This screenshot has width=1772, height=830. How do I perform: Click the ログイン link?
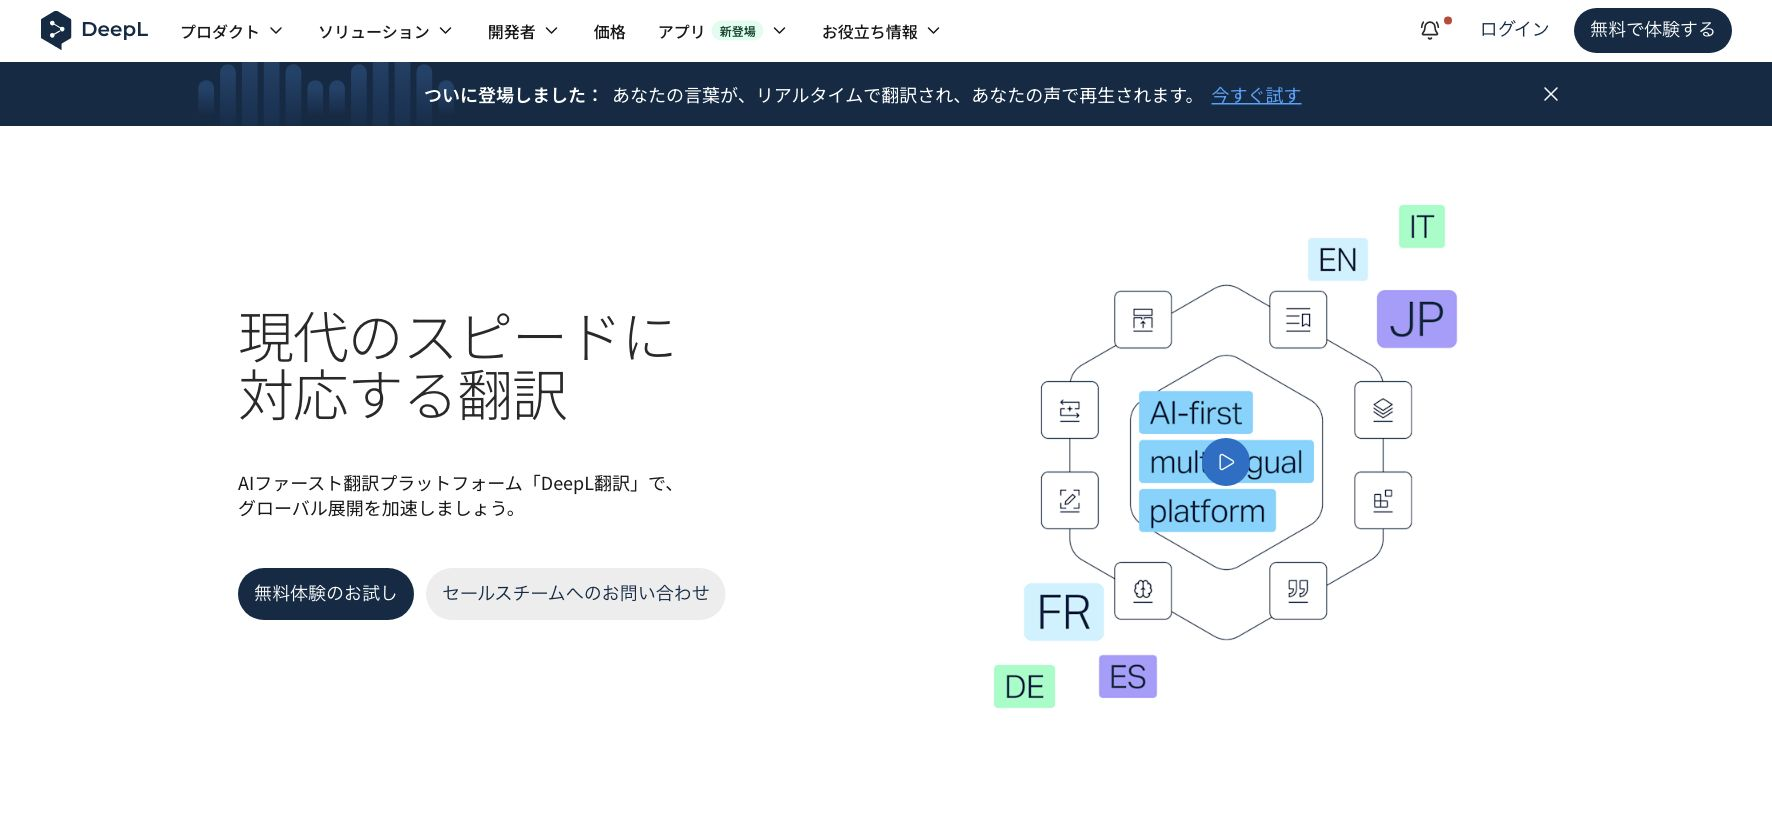[1514, 30]
